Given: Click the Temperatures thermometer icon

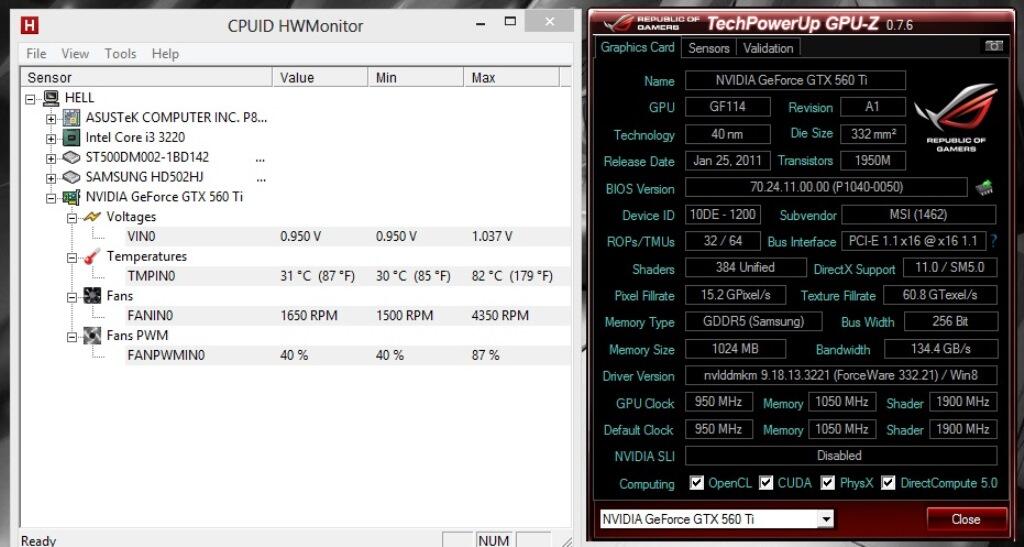Looking at the screenshot, I should pos(92,256).
